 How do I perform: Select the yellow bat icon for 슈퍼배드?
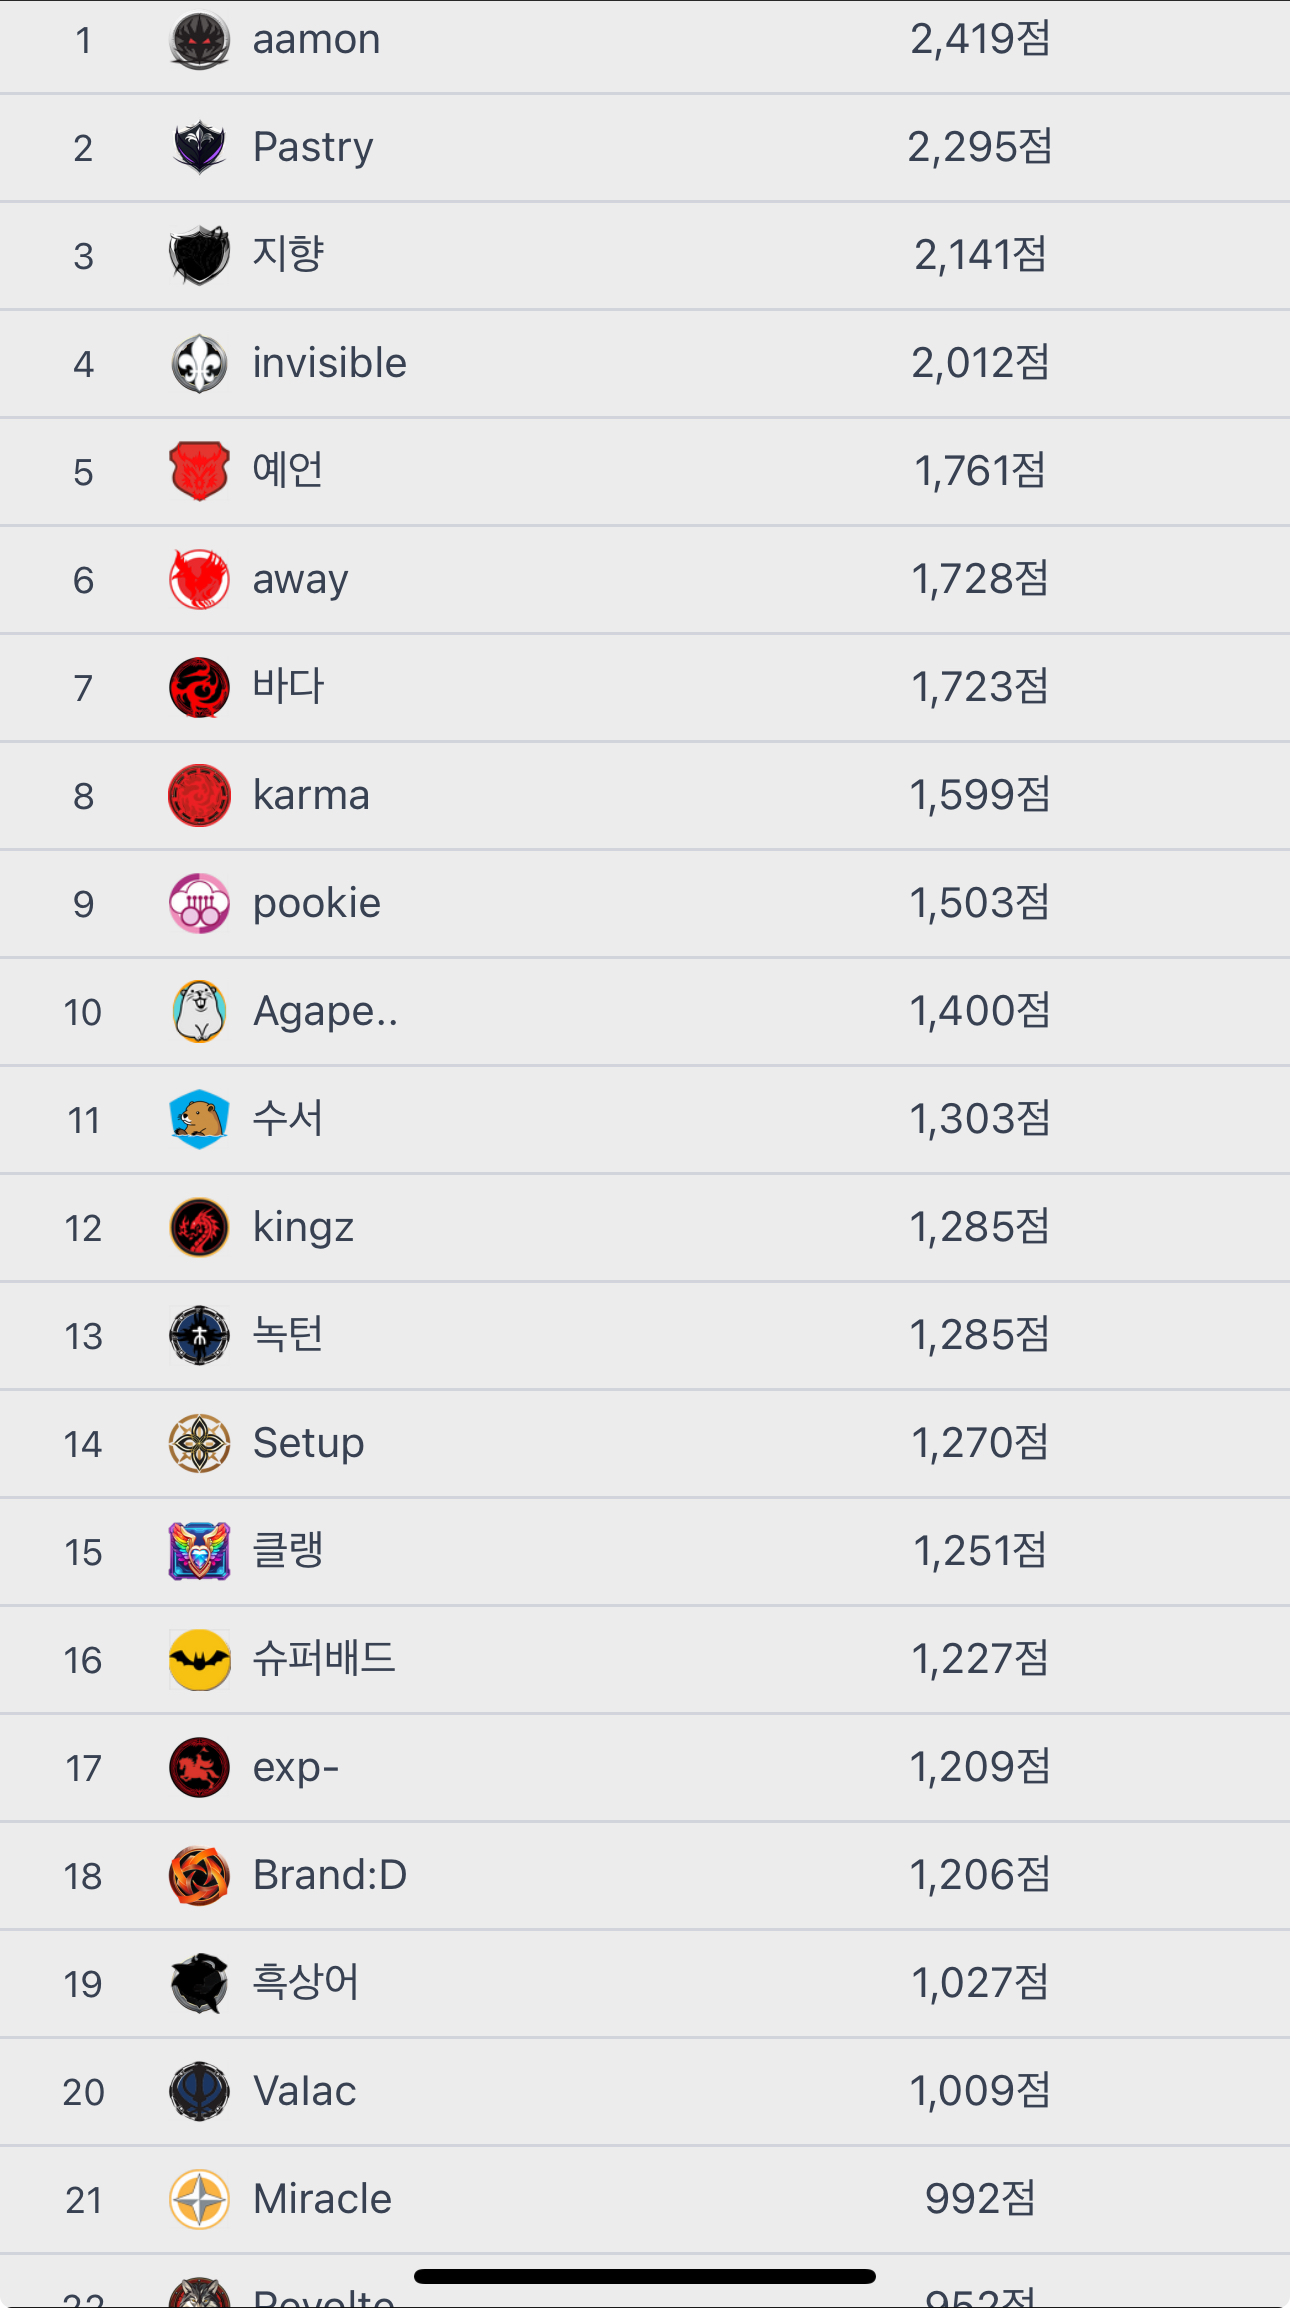[x=199, y=1659]
